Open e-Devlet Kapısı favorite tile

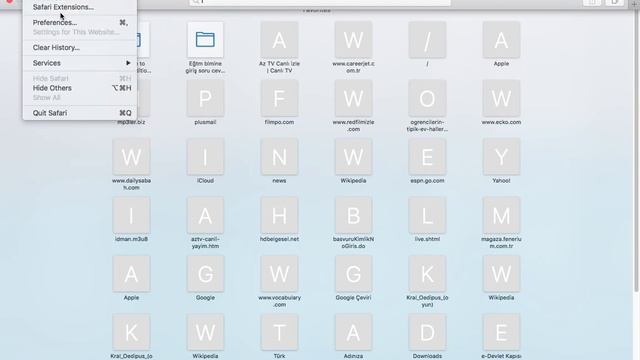501,332
